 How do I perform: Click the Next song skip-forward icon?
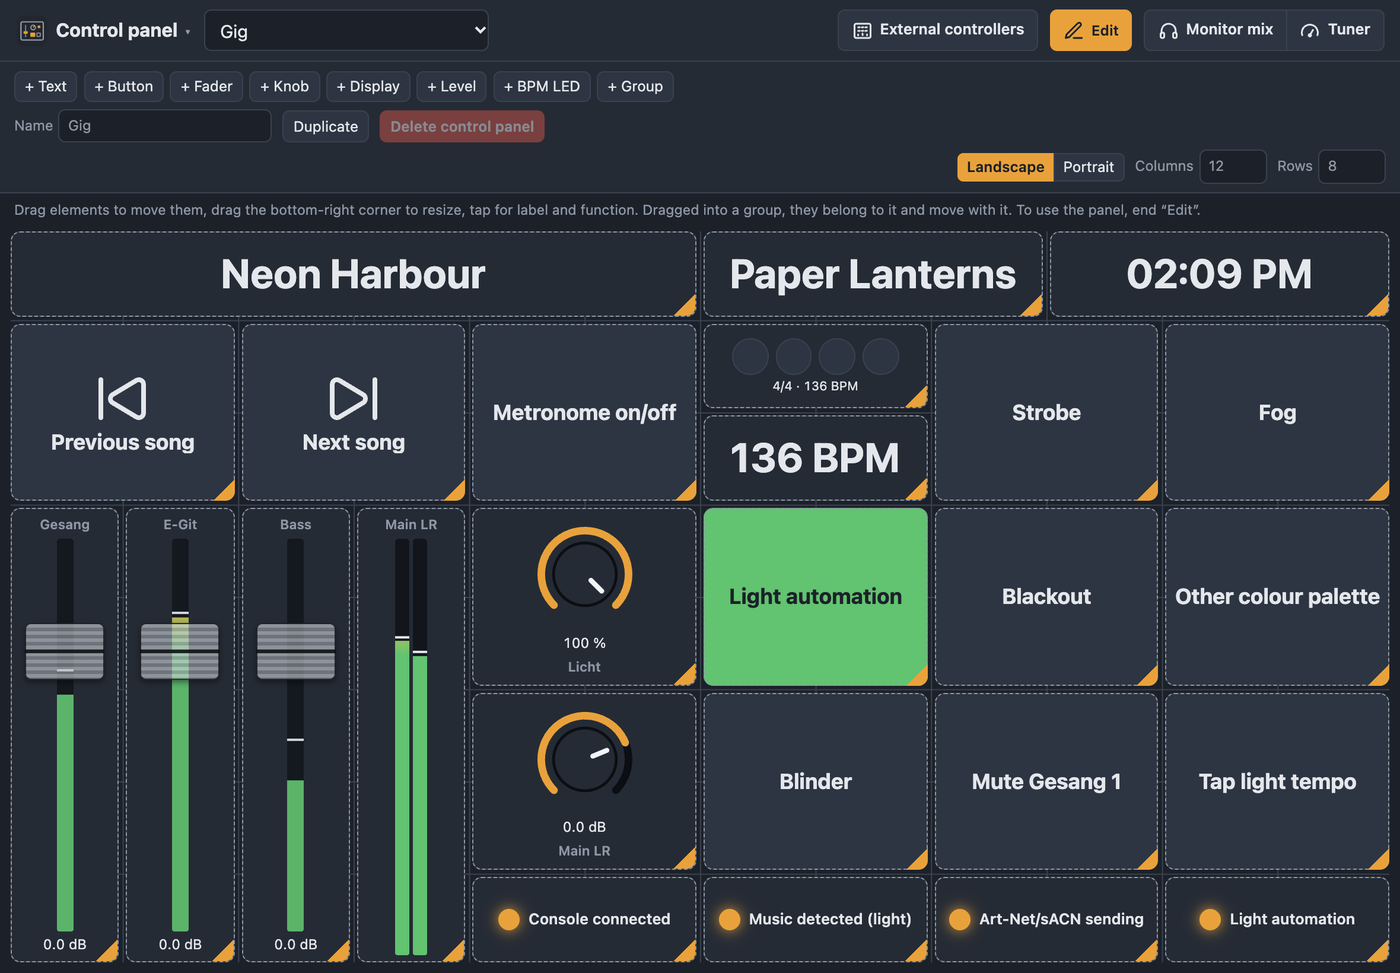(354, 398)
